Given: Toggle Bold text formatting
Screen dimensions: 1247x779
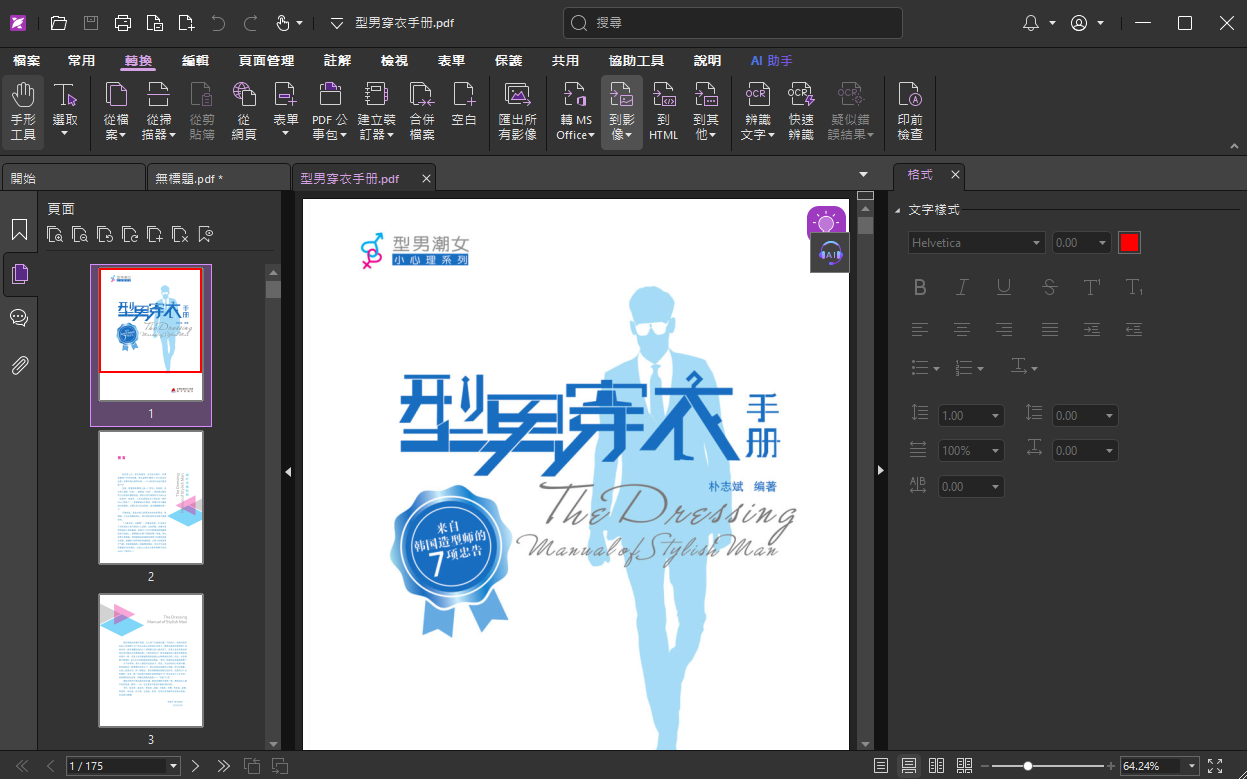Looking at the screenshot, I should point(920,288).
